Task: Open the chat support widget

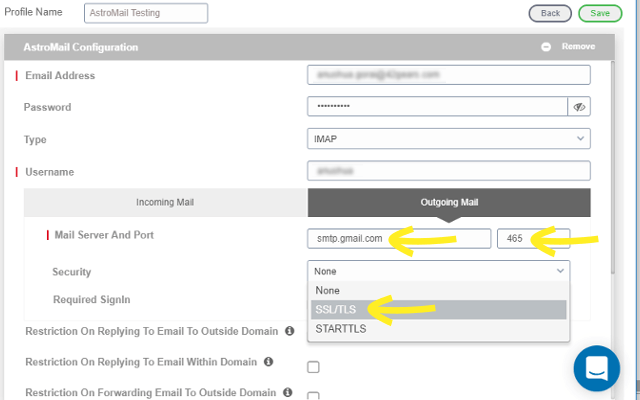Action: coord(597,369)
